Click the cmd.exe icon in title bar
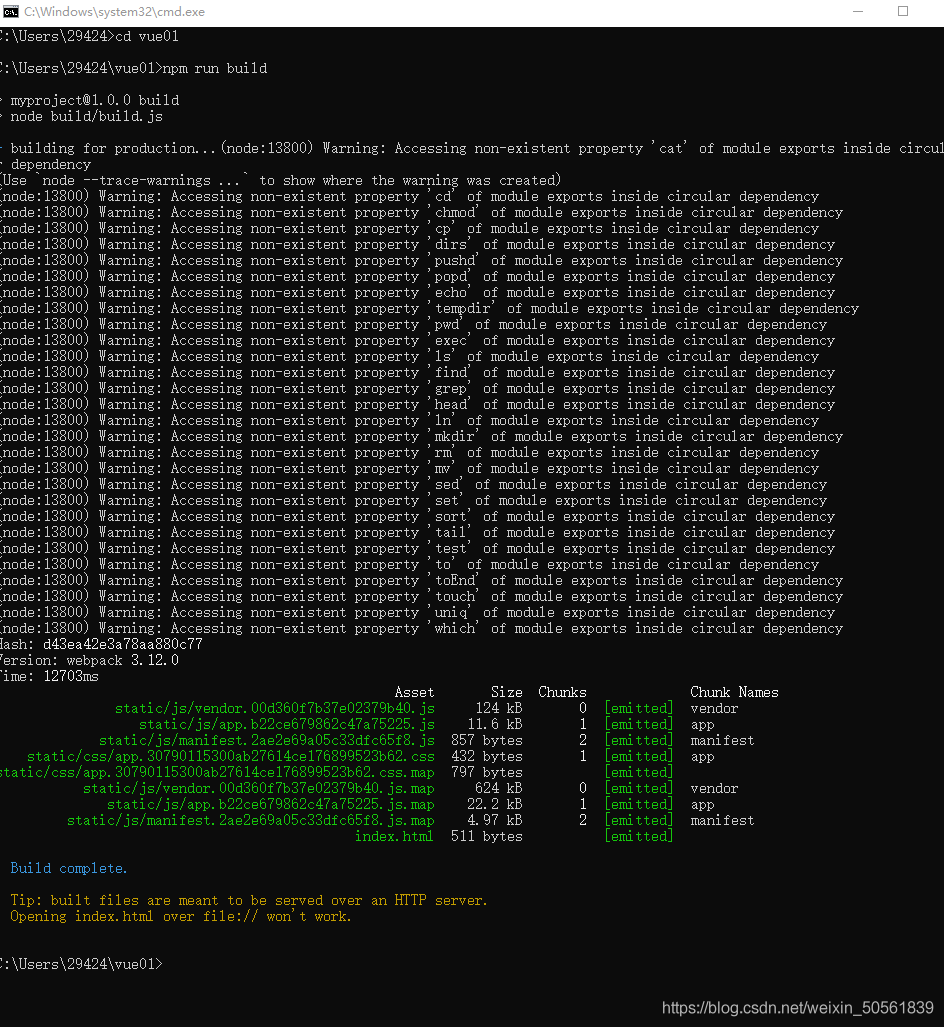This screenshot has height=1027, width=944. coord(10,12)
